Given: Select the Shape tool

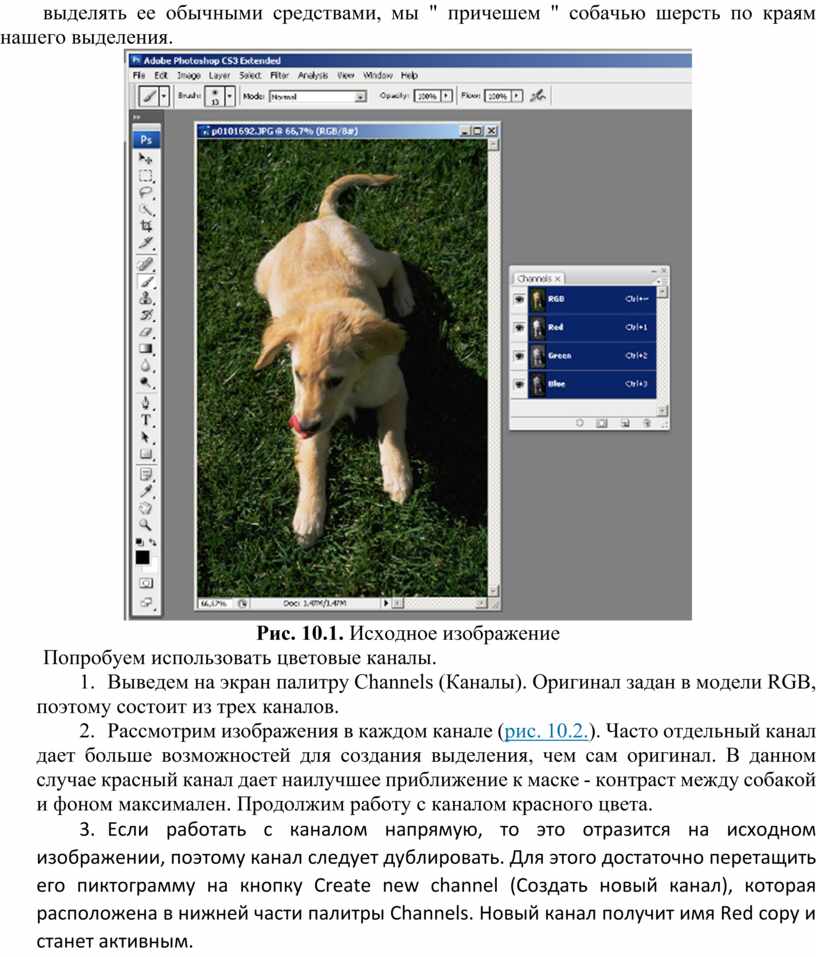Looking at the screenshot, I should [145, 454].
